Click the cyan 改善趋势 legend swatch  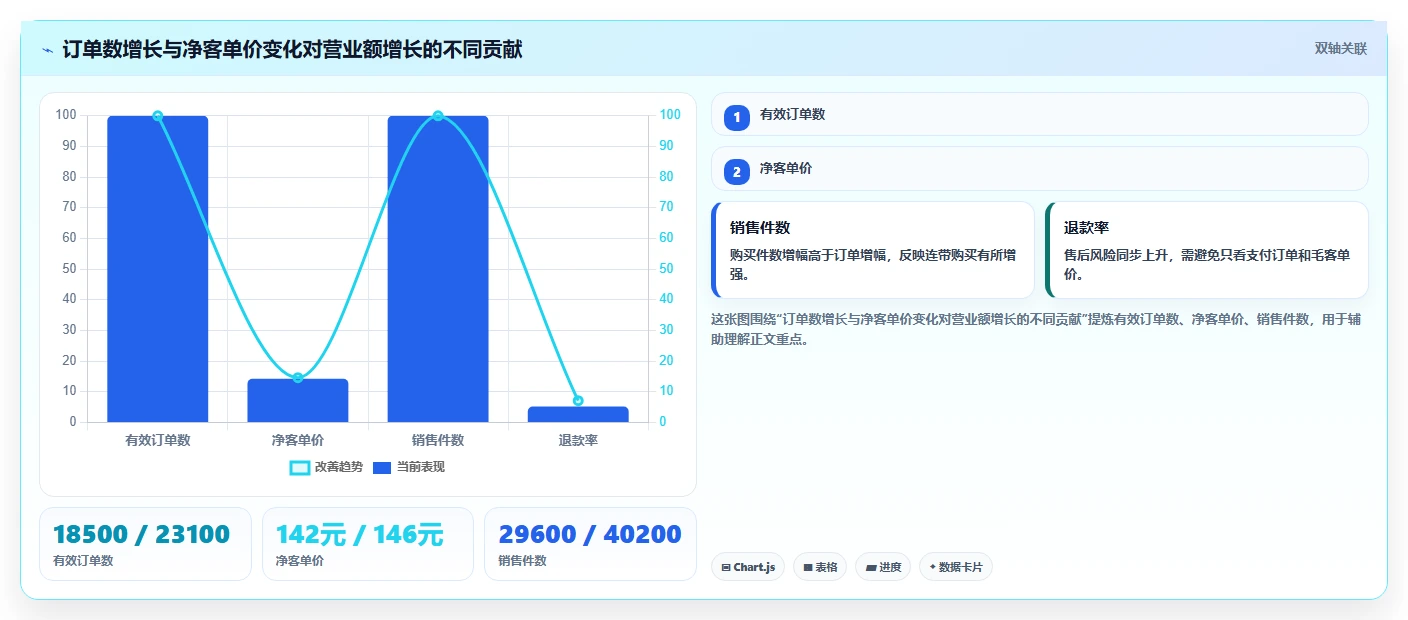pyautogui.click(x=299, y=468)
